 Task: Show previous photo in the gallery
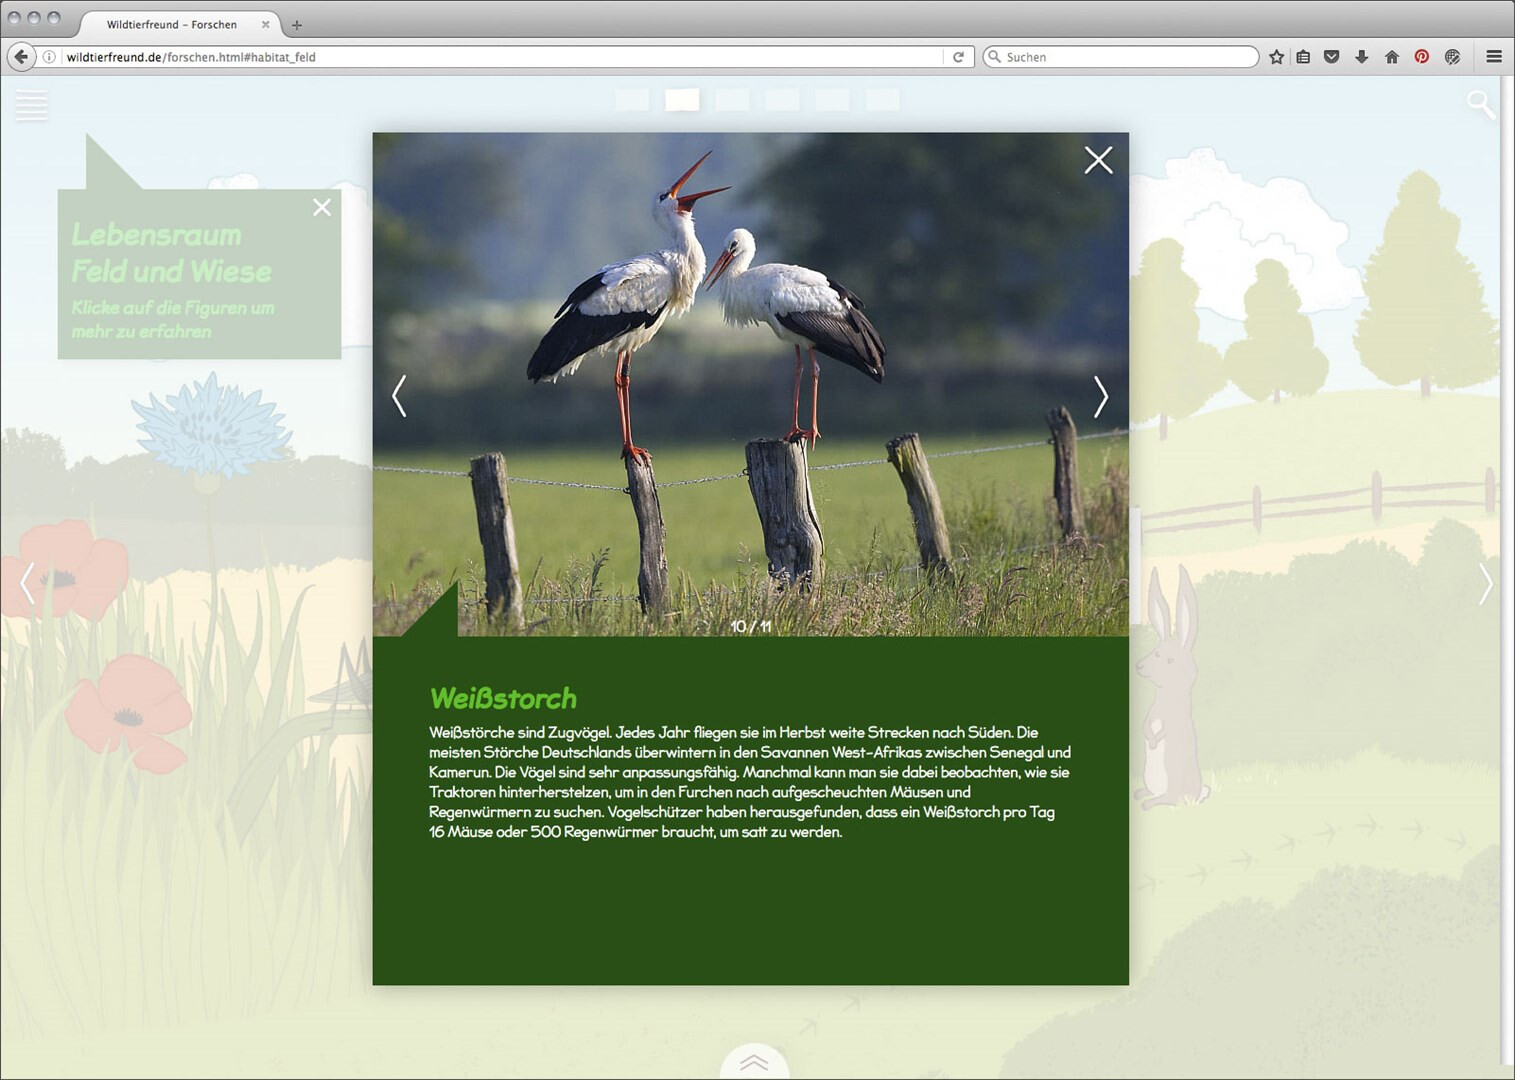(x=400, y=397)
